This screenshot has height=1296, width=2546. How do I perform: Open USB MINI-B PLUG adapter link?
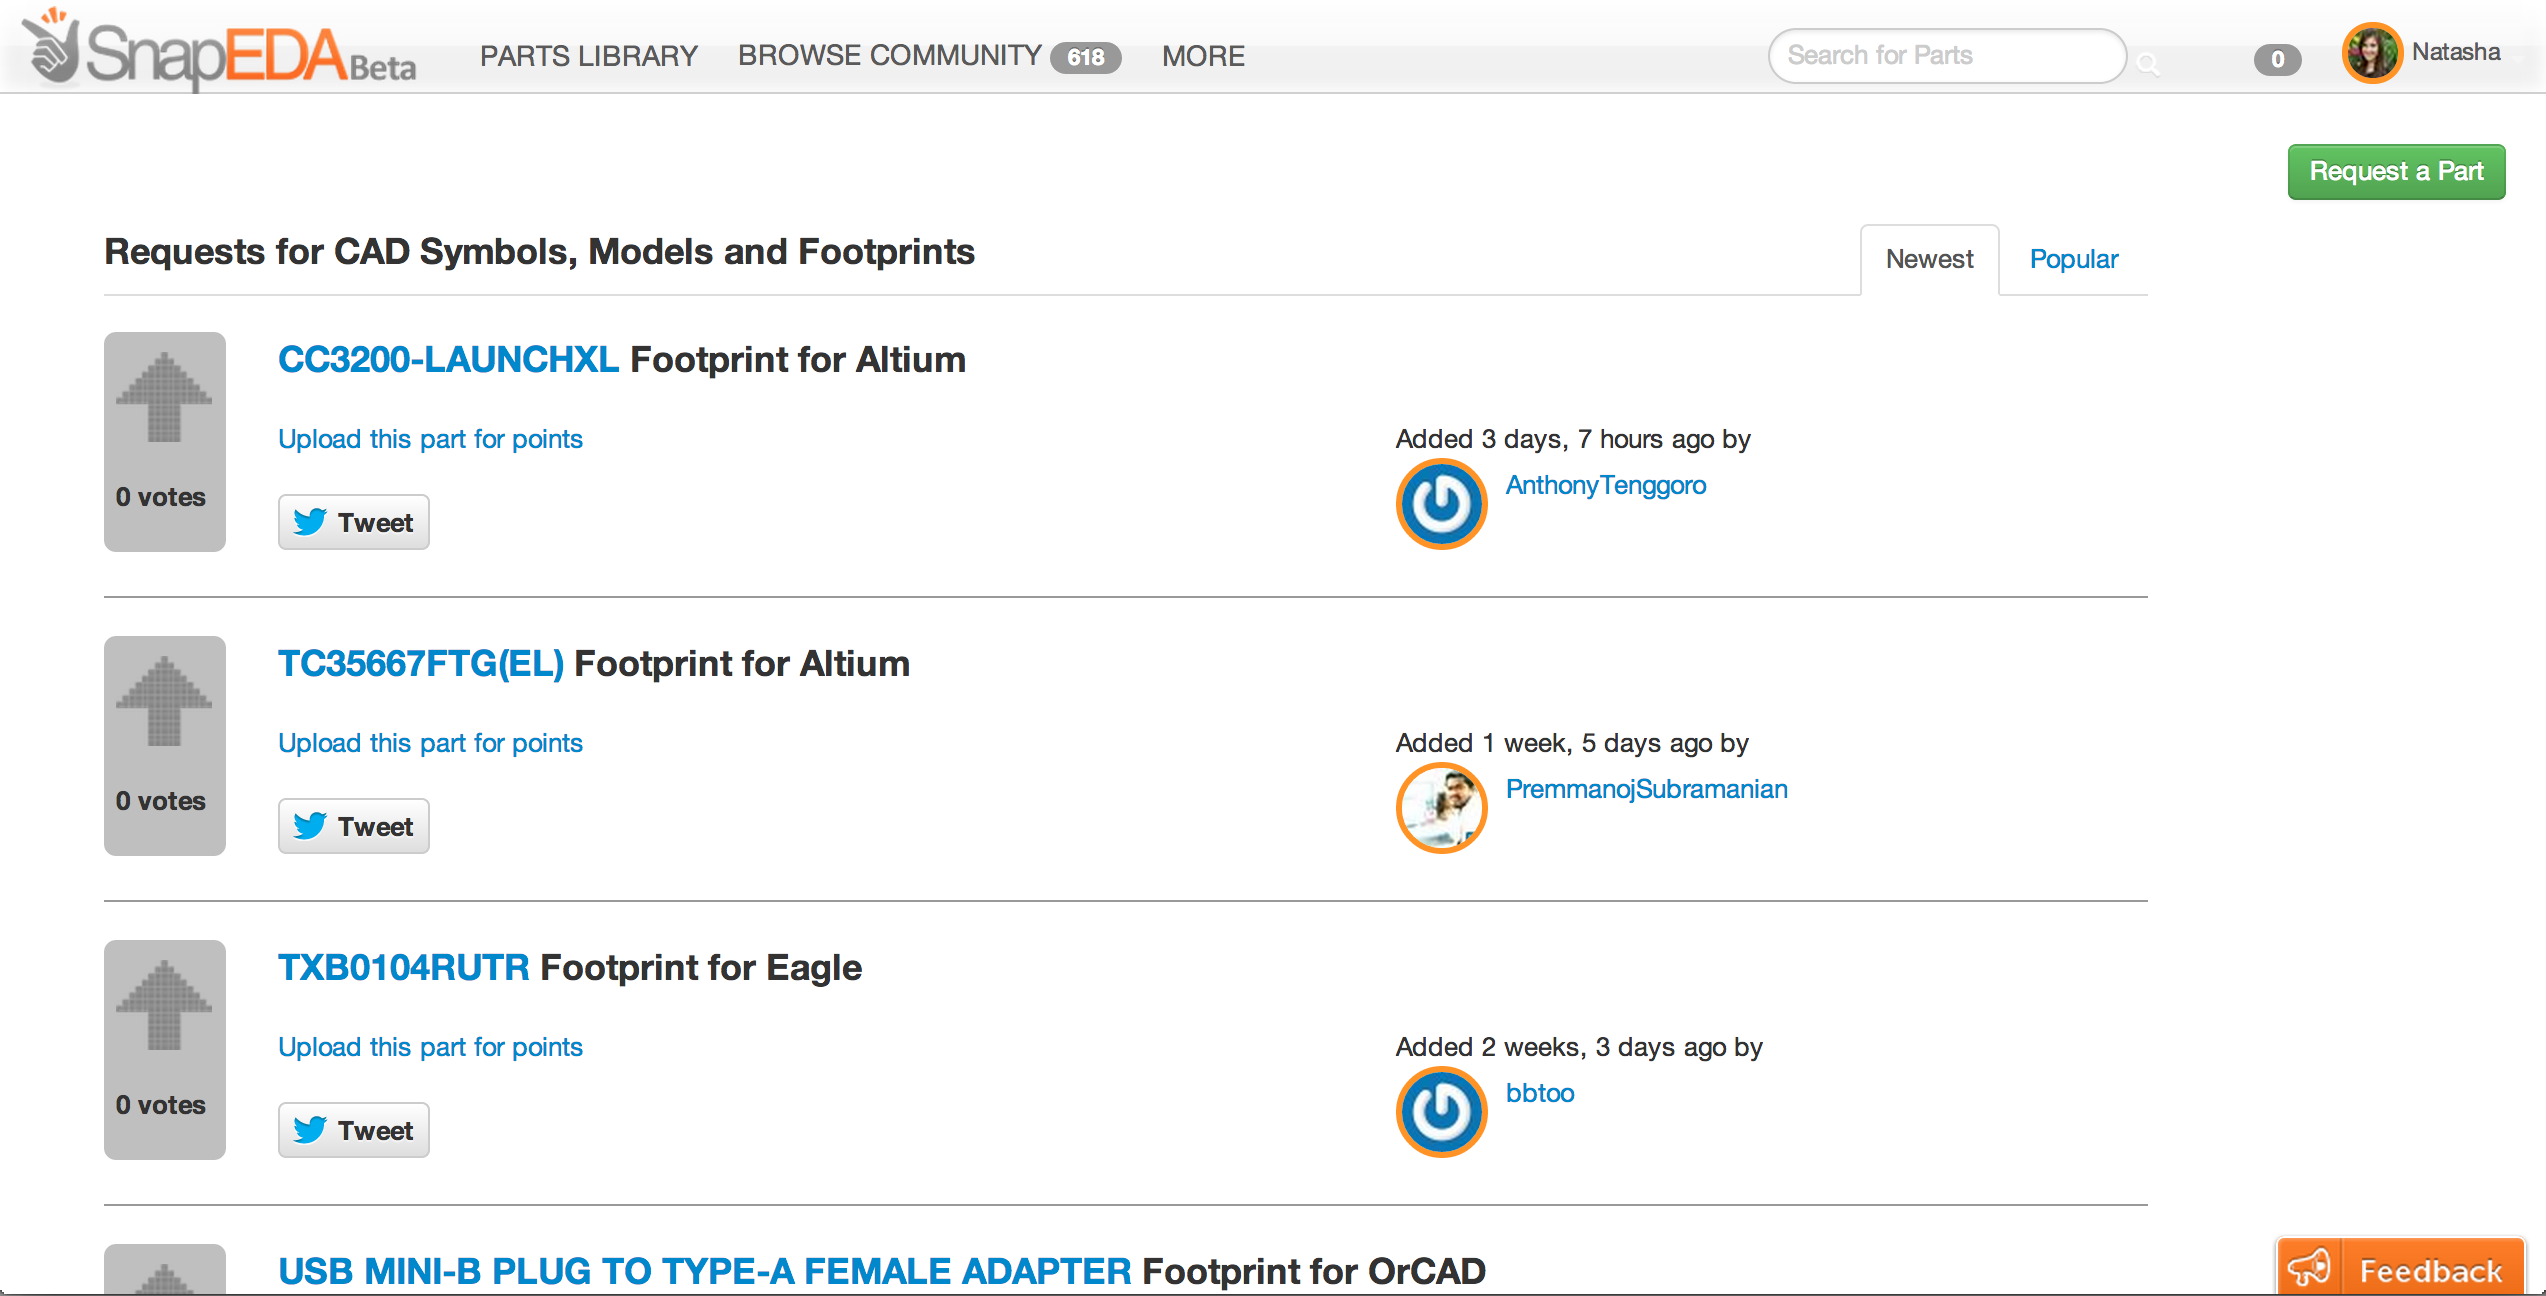tap(705, 1271)
